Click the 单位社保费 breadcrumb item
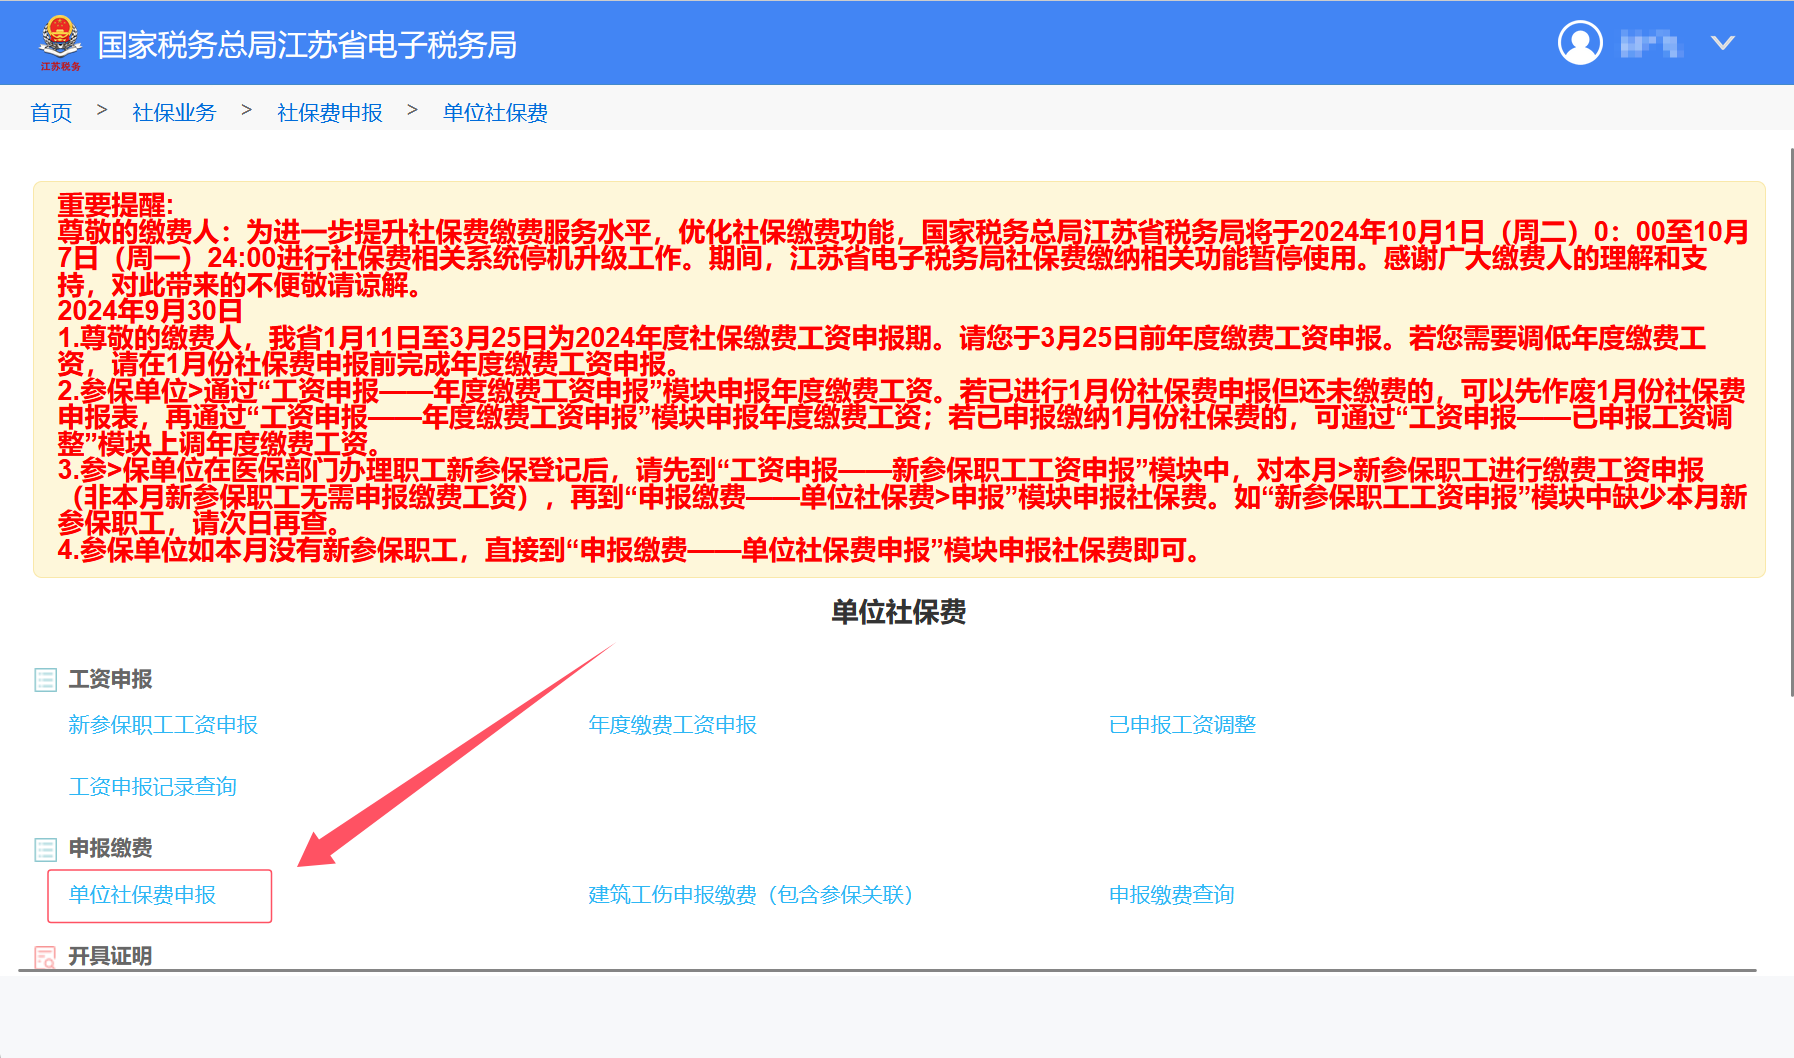The height and width of the screenshot is (1058, 1794). (494, 113)
